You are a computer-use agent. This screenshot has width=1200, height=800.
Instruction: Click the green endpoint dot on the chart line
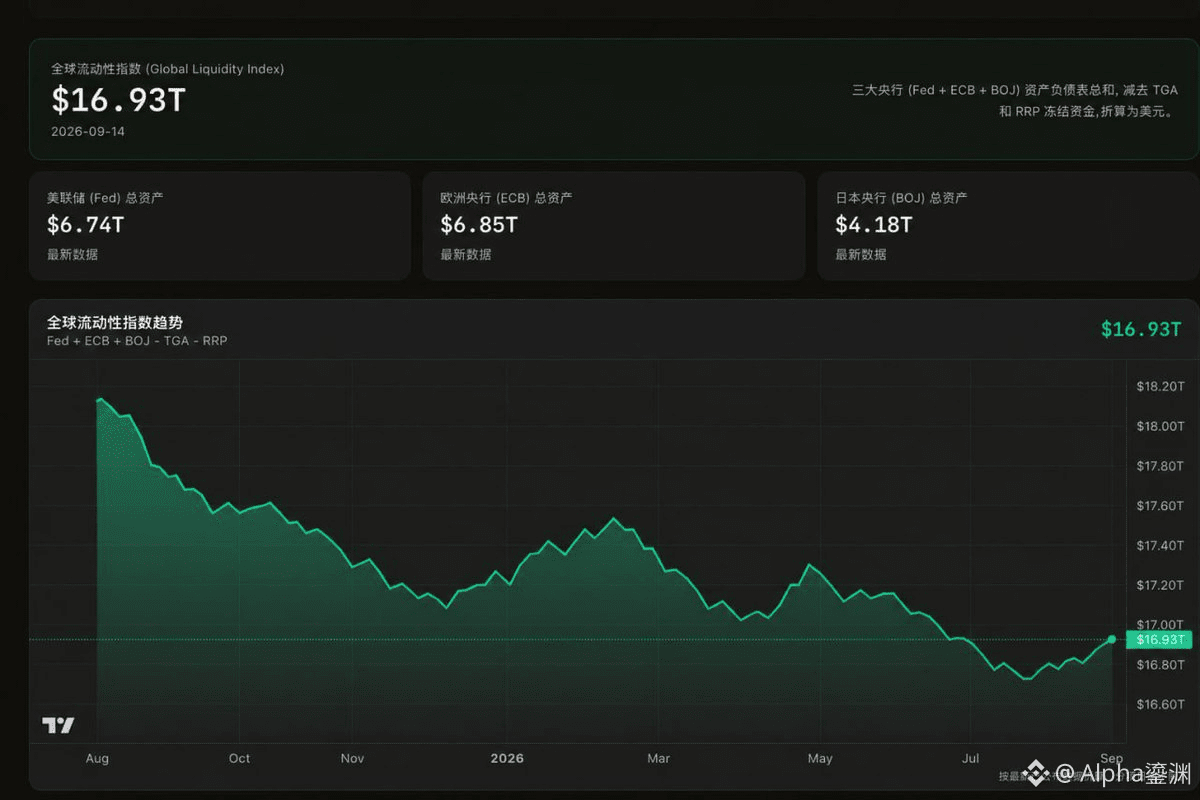click(x=1112, y=639)
